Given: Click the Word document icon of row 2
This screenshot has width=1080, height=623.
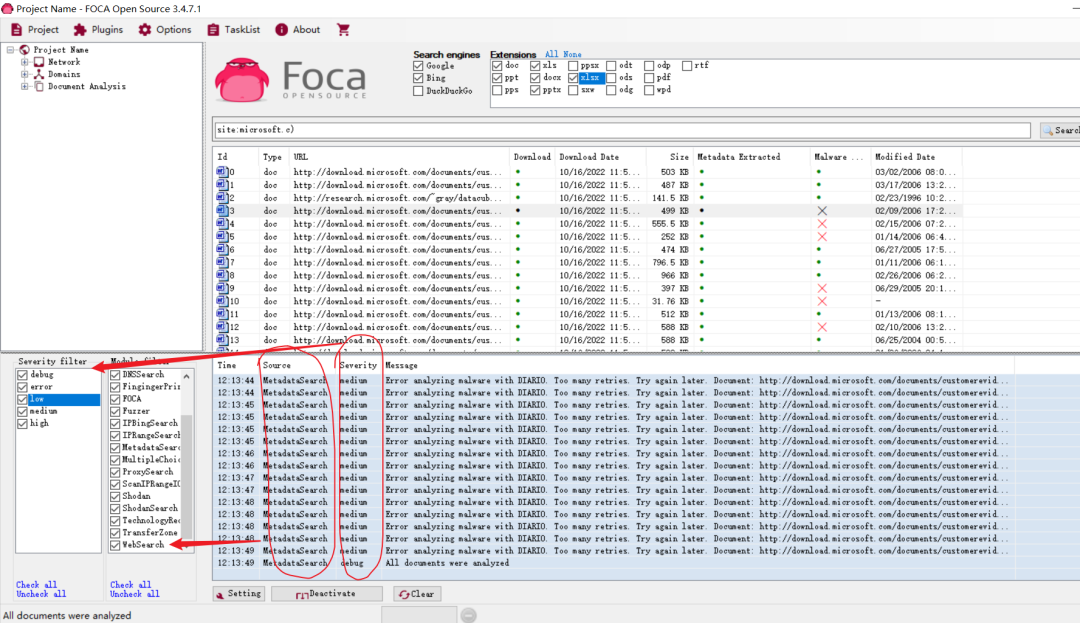Looking at the screenshot, I should (222, 198).
